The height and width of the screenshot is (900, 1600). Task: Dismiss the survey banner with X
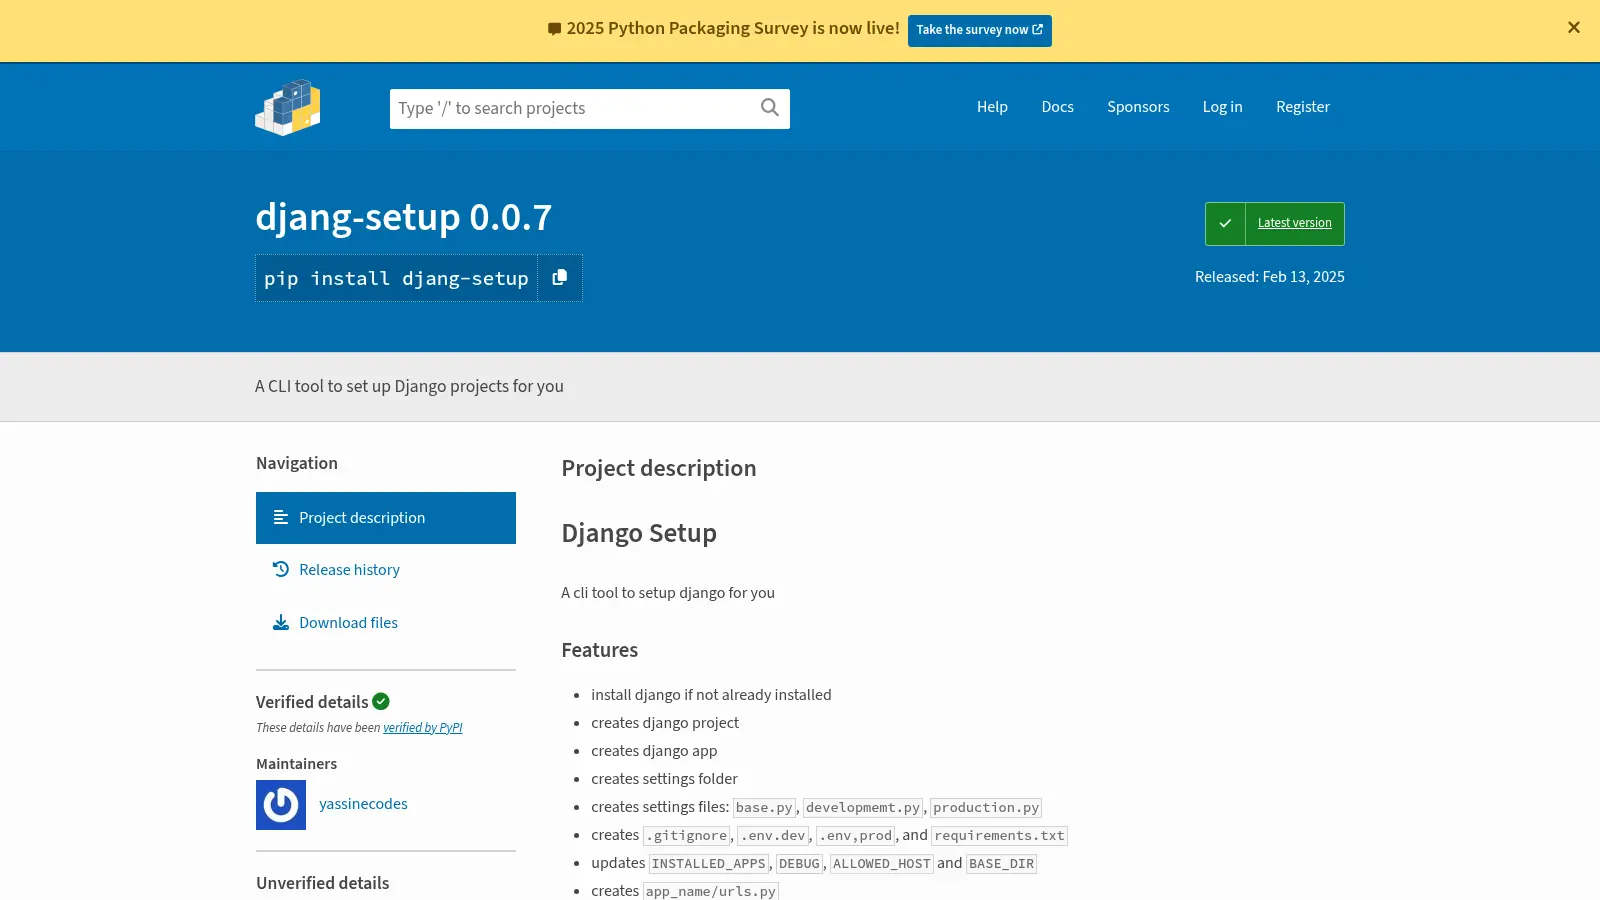pyautogui.click(x=1574, y=28)
